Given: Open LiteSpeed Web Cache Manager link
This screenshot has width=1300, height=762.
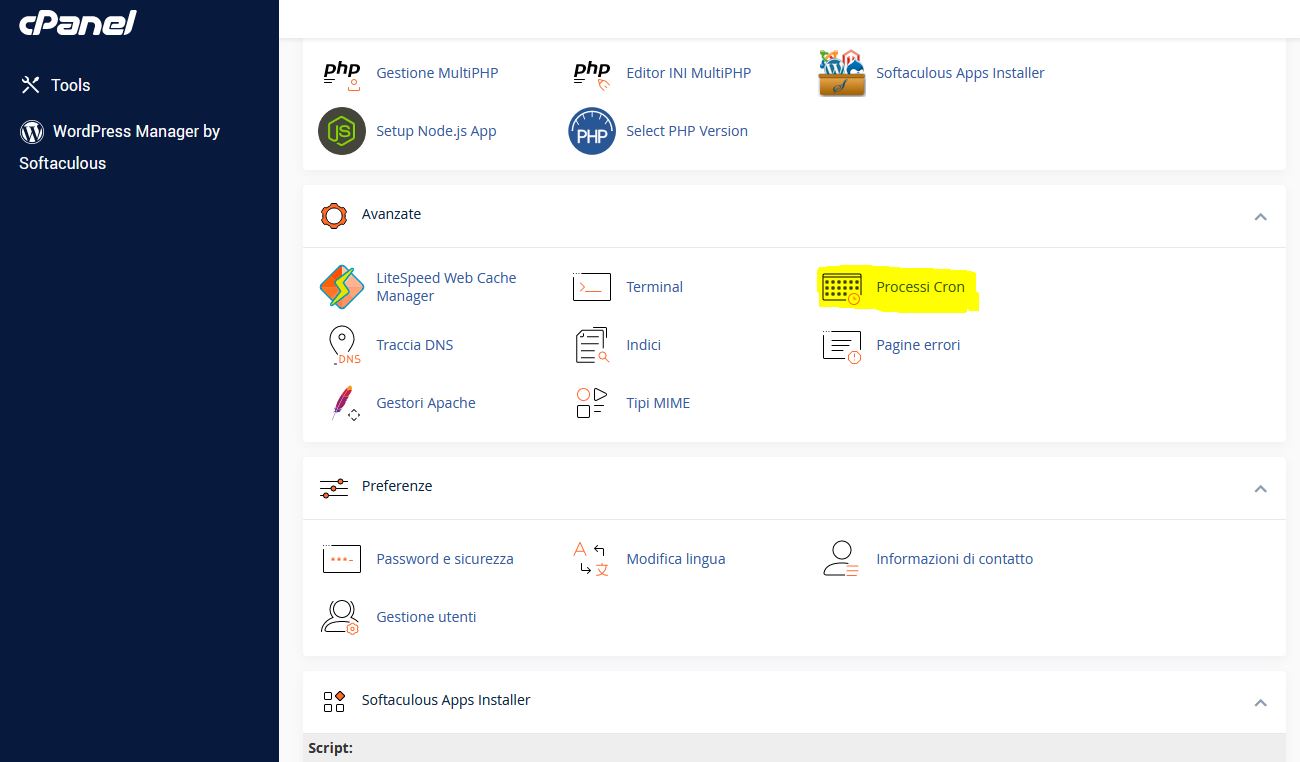Looking at the screenshot, I should [x=446, y=287].
